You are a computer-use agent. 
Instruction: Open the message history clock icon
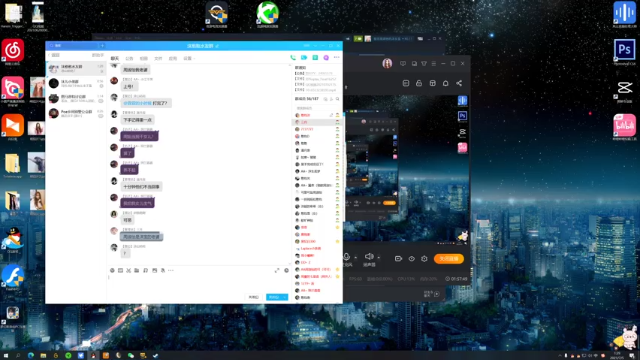click(x=287, y=270)
